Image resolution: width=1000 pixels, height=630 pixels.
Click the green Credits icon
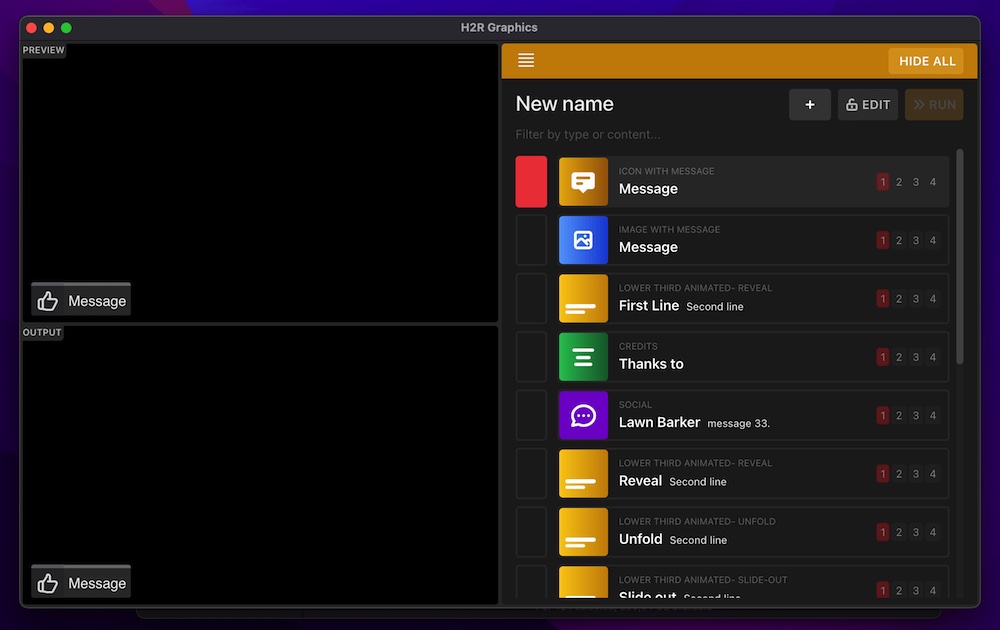(583, 357)
